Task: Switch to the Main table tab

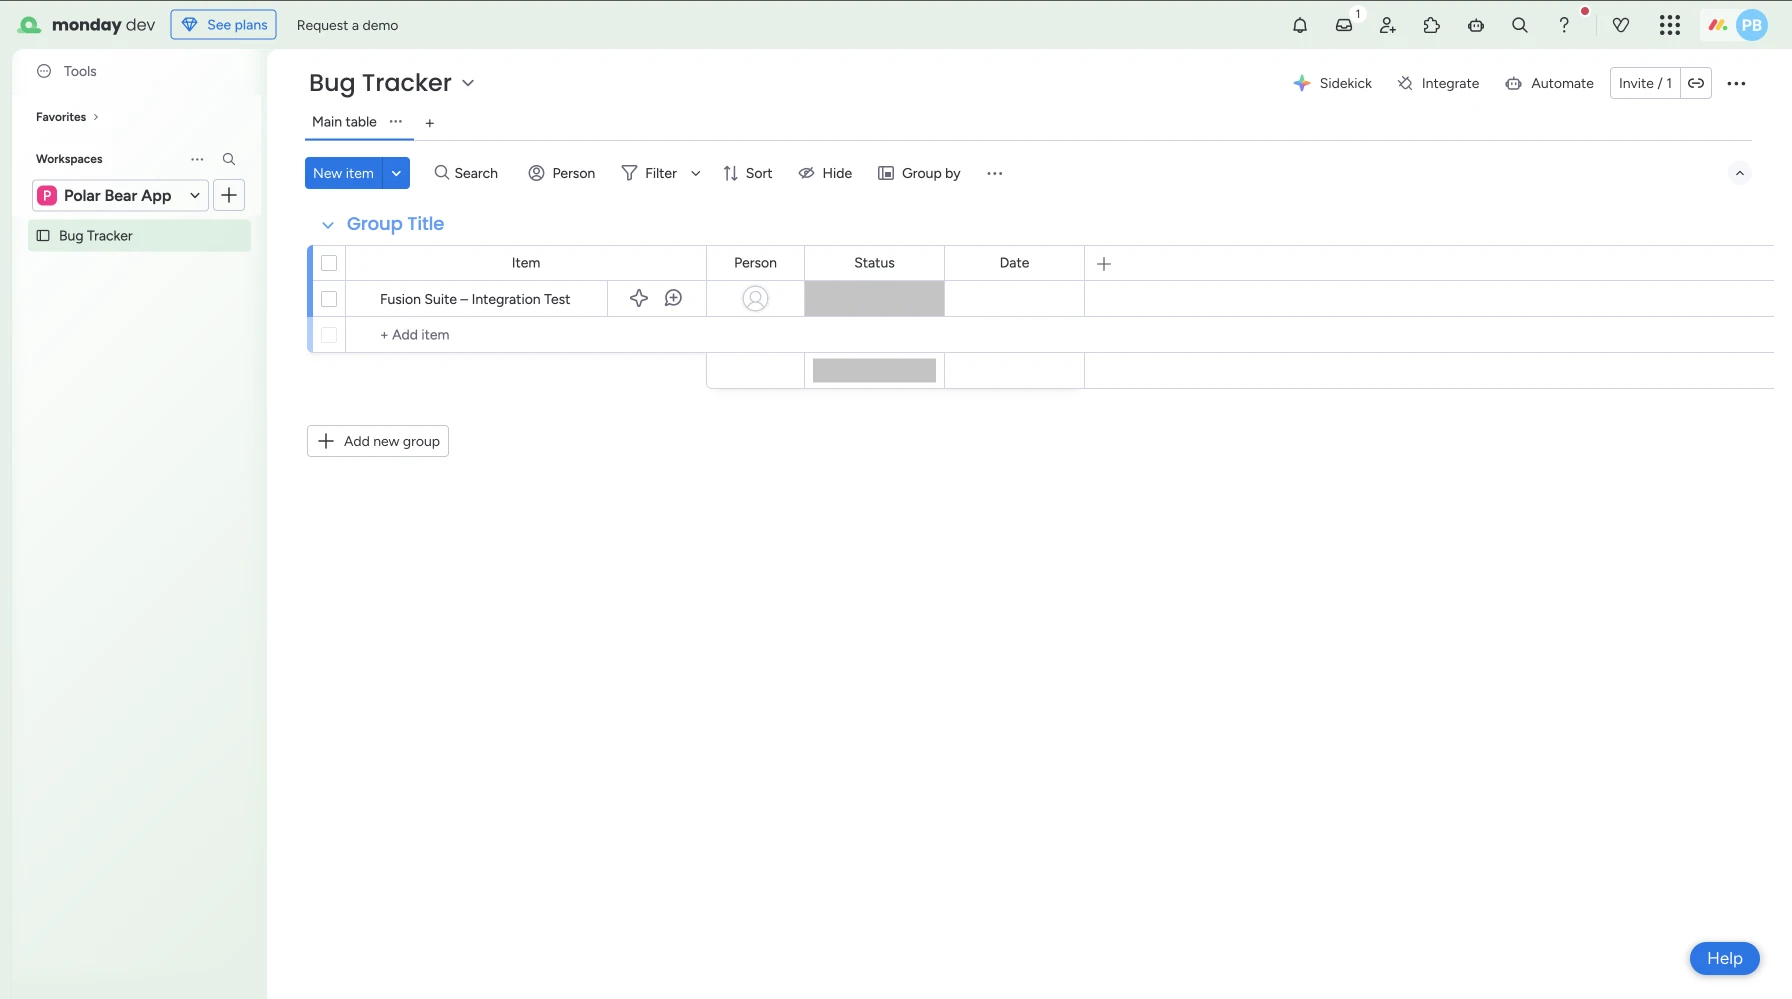Action: pyautogui.click(x=344, y=122)
